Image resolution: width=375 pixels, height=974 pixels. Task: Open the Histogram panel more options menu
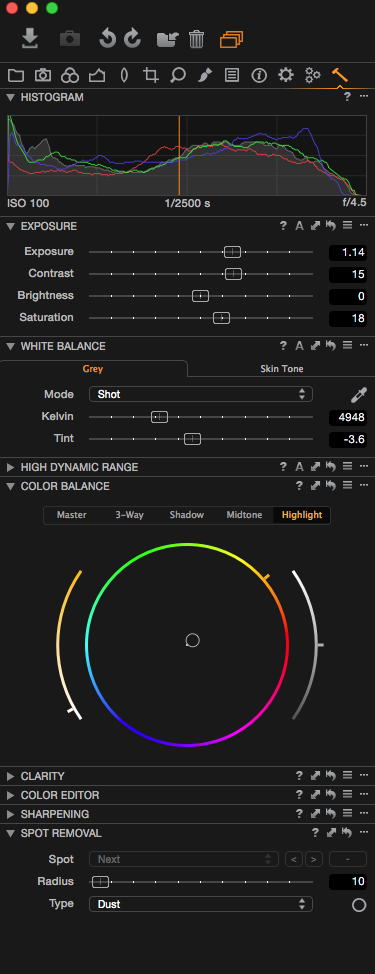(364, 97)
